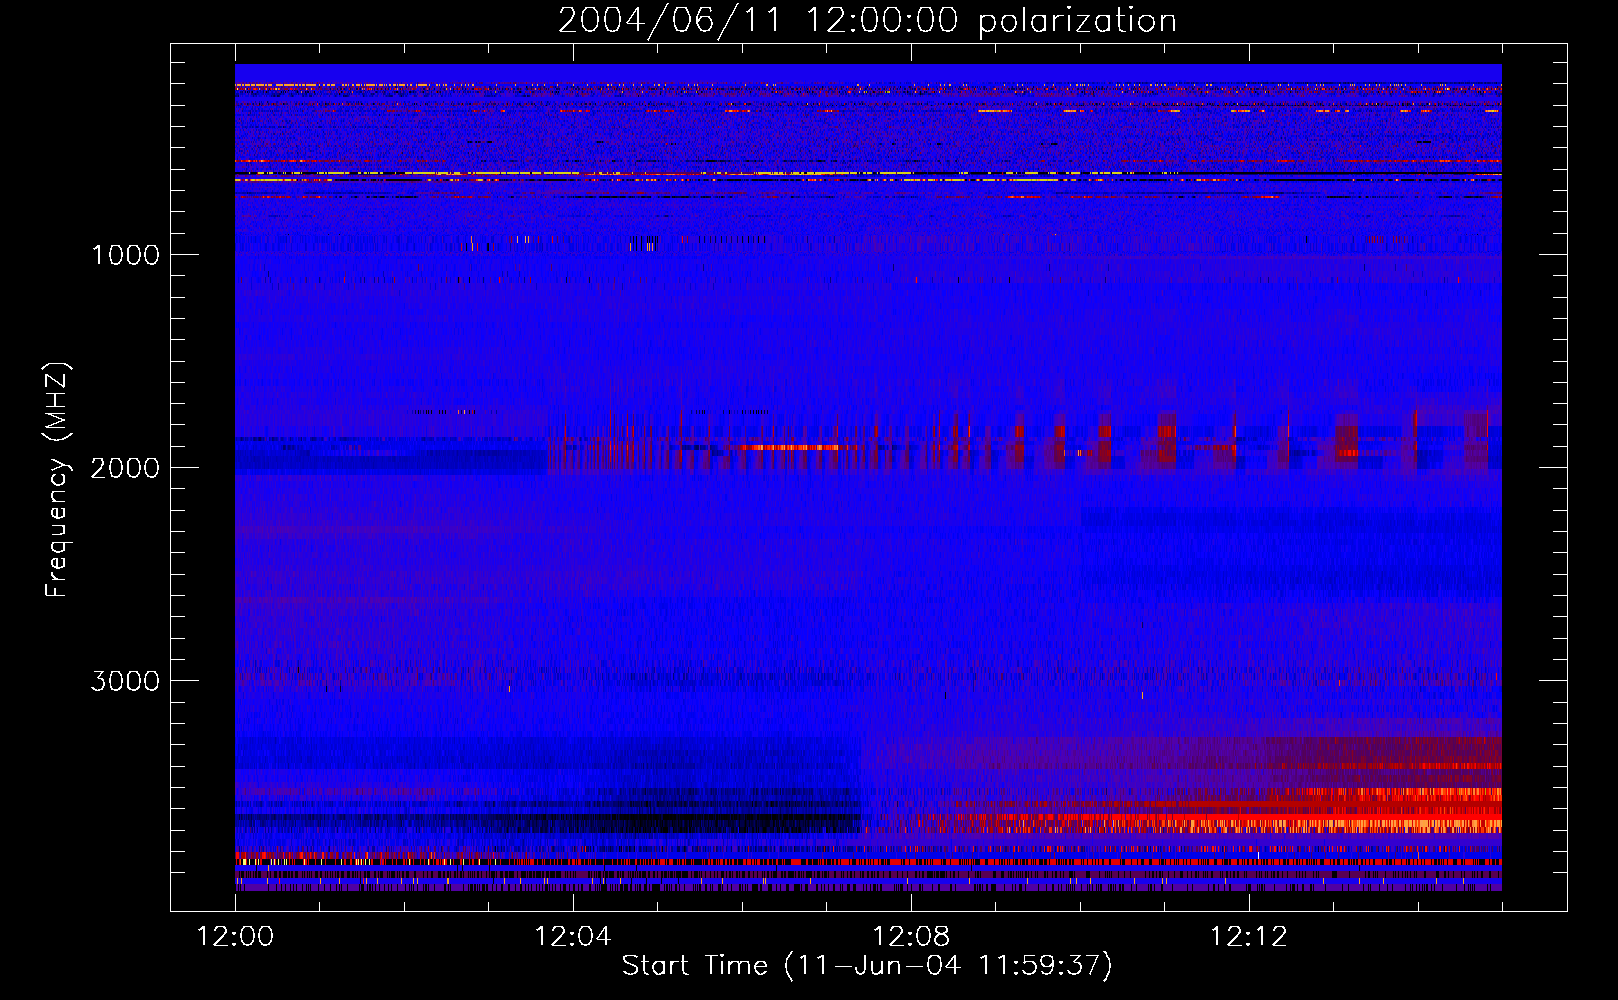Click the 12:12 time tick label
The height and width of the screenshot is (1000, 1618).
pos(1249,936)
